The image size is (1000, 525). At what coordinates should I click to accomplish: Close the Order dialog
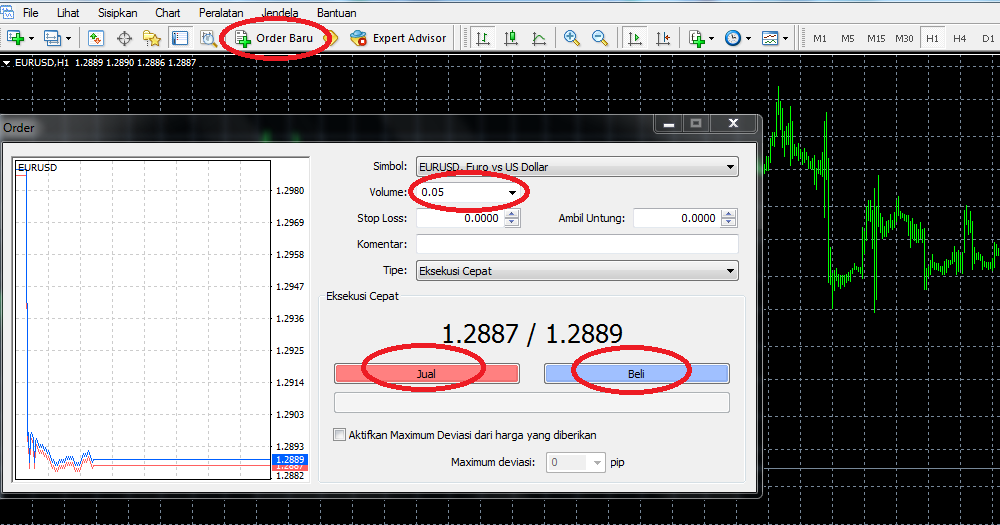tap(733, 124)
